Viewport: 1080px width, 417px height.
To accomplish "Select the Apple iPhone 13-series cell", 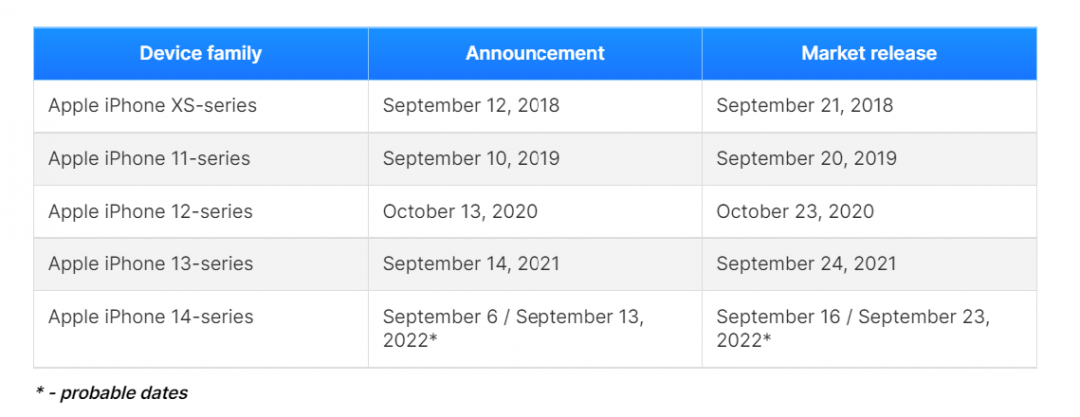I will coord(150,264).
